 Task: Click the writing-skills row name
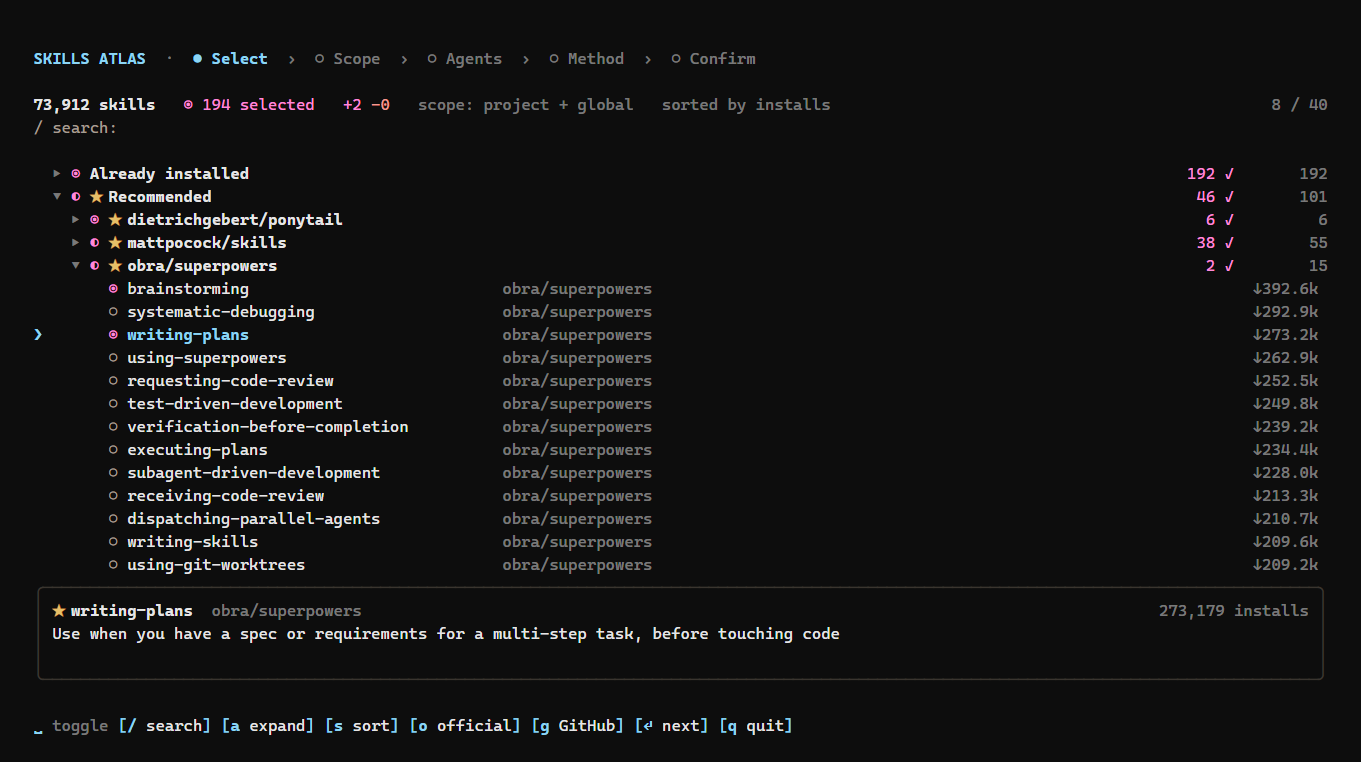point(193,542)
